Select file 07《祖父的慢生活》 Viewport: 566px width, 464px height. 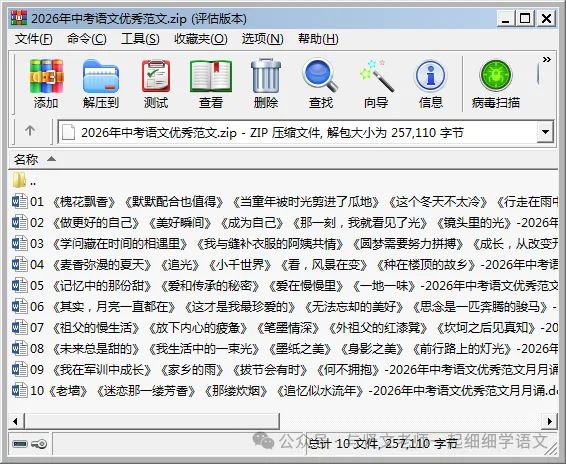(x=285, y=328)
